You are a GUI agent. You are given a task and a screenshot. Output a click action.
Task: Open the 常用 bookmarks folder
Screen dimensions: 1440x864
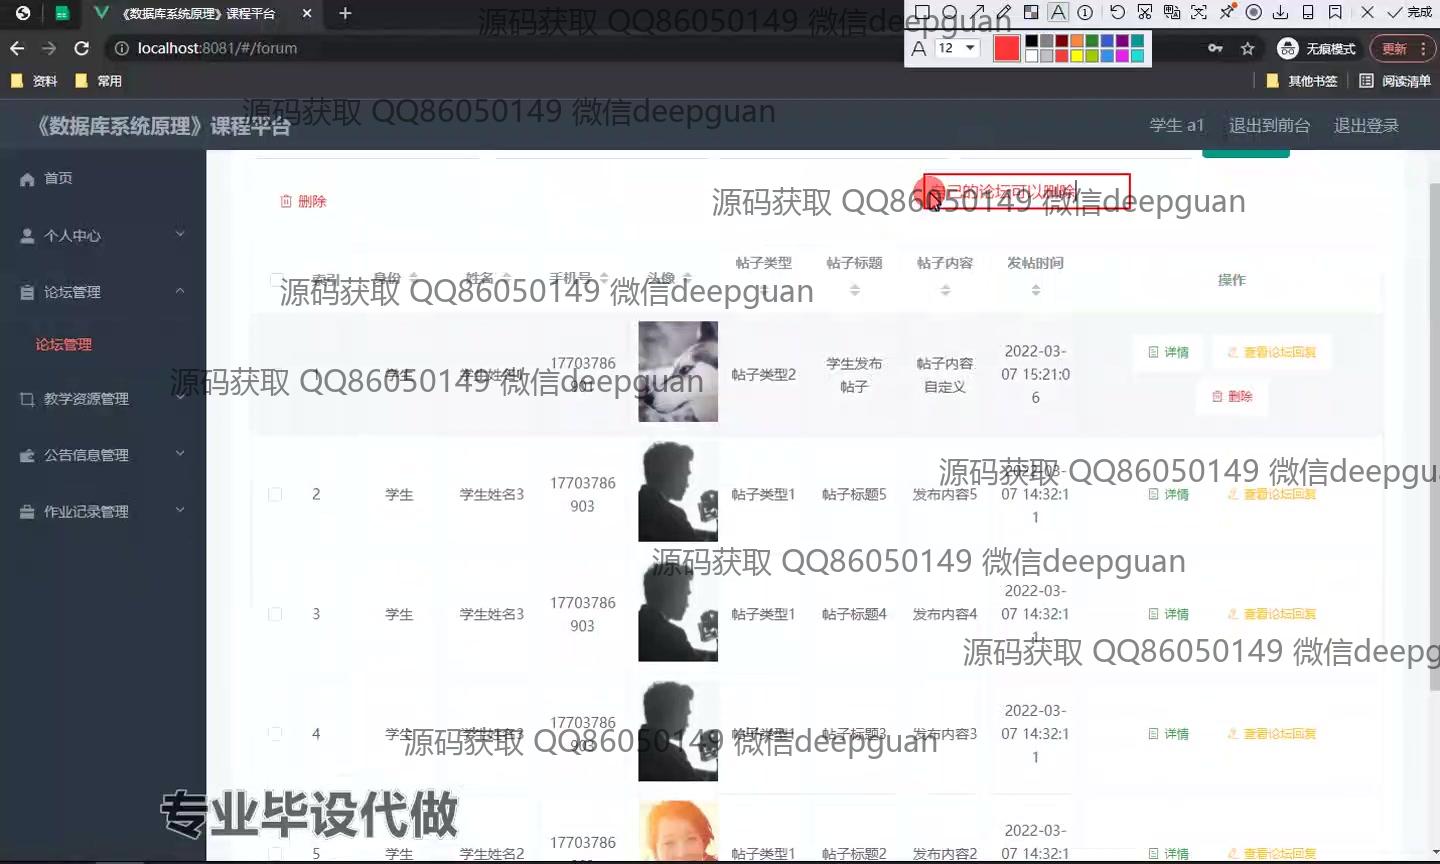click(98, 81)
